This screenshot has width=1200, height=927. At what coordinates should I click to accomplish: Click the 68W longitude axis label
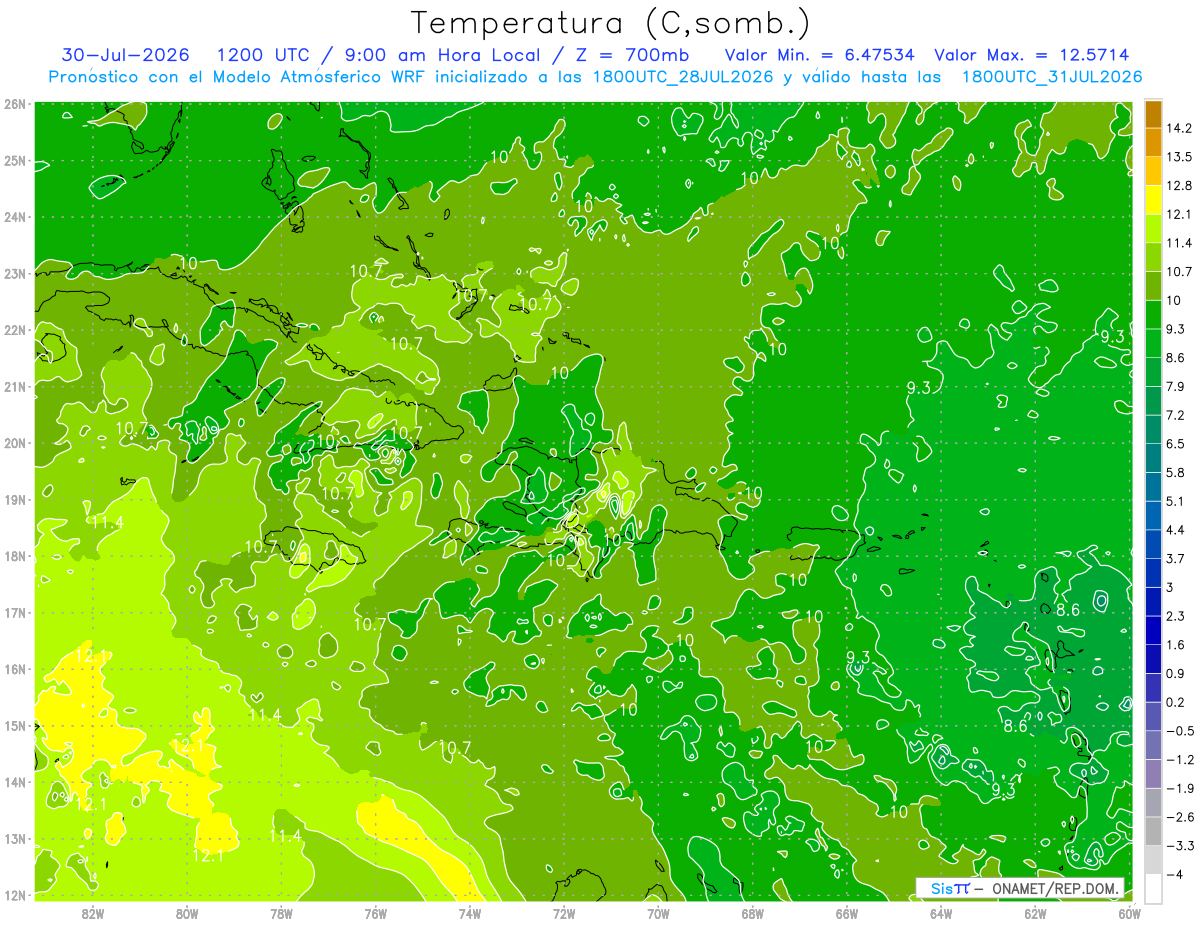click(x=753, y=913)
